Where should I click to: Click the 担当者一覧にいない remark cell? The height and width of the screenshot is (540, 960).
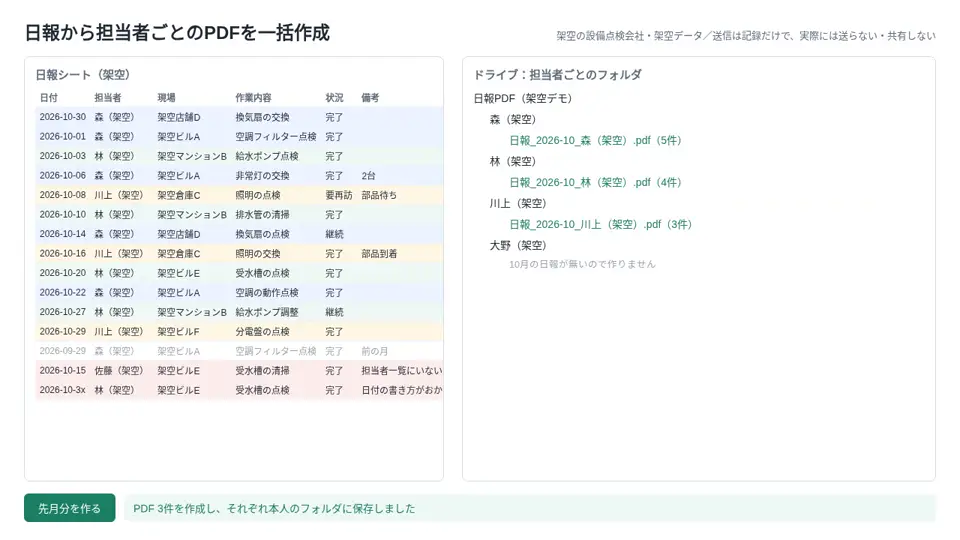402,371
